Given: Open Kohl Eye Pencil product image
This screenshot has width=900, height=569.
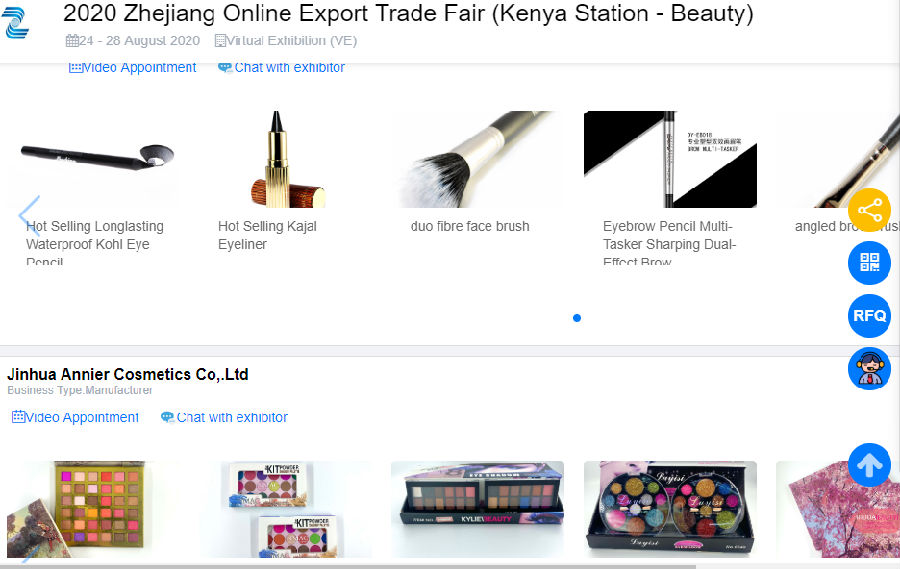Looking at the screenshot, I should click(x=93, y=159).
